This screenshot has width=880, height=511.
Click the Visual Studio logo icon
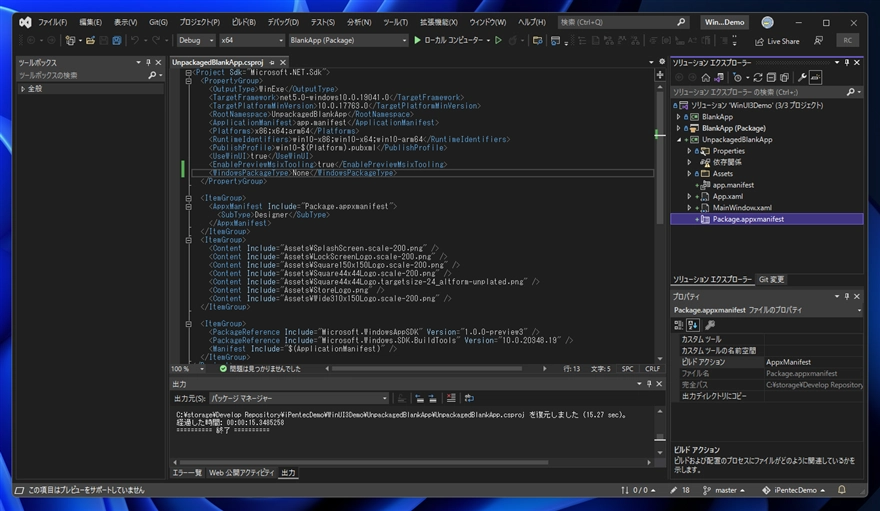tap(25, 22)
